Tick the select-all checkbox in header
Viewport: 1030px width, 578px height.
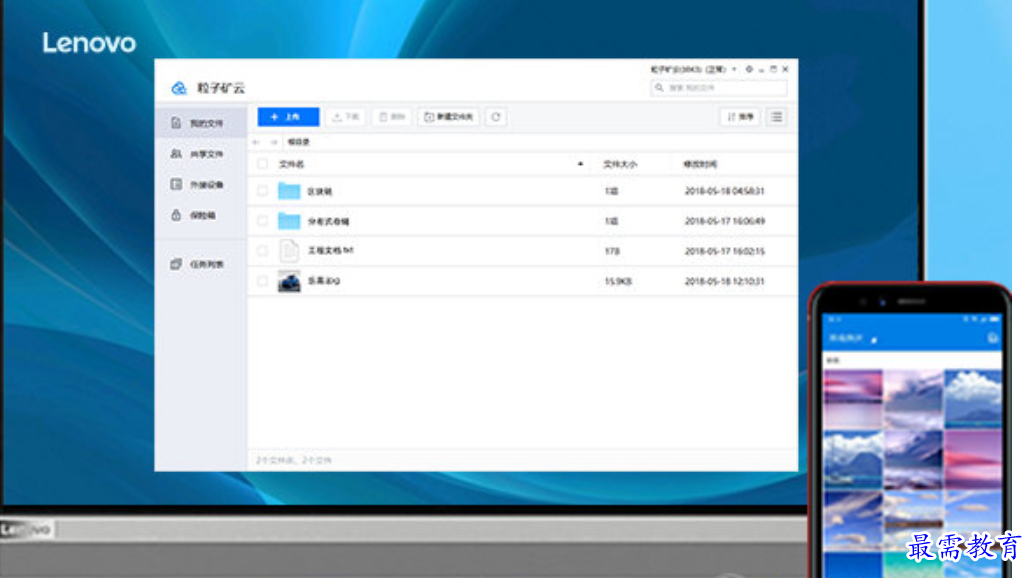(x=263, y=164)
